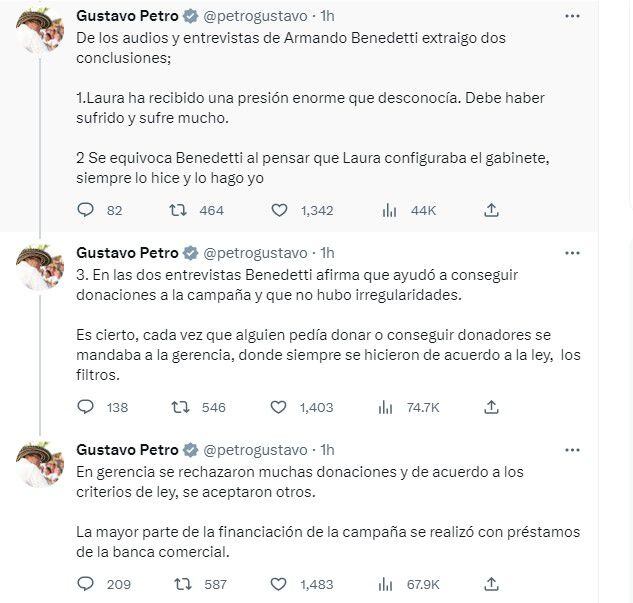
Task: Reply to the tweet with 82 replies
Action: coord(86,210)
